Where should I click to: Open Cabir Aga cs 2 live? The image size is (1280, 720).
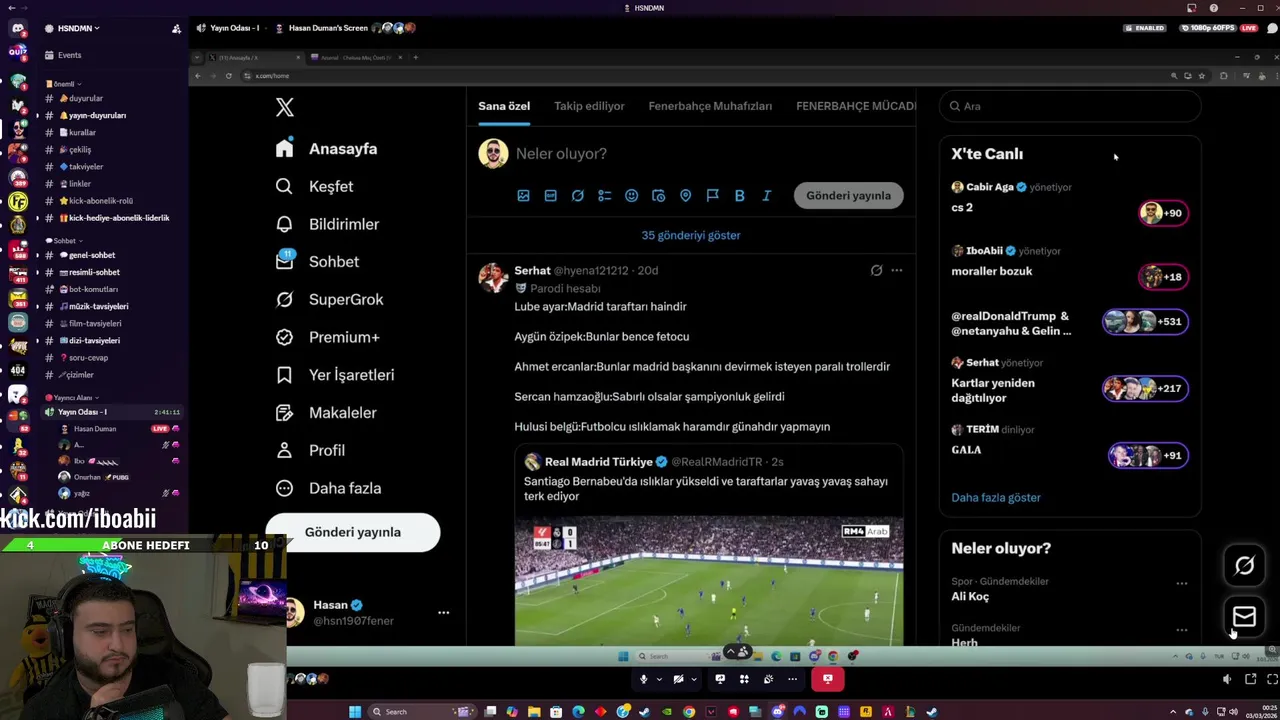pos(1069,199)
